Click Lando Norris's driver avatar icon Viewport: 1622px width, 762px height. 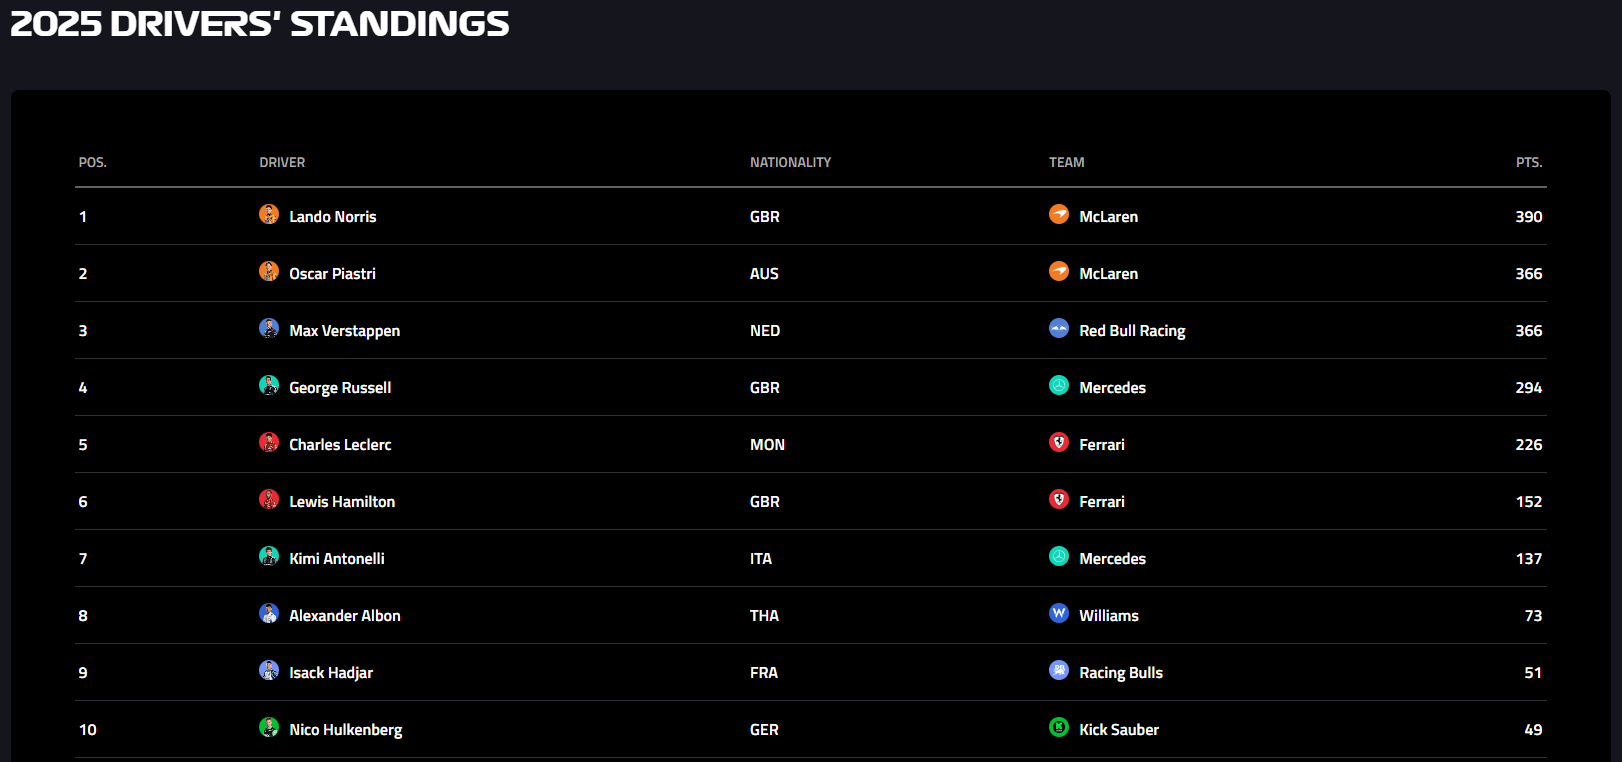click(x=269, y=214)
